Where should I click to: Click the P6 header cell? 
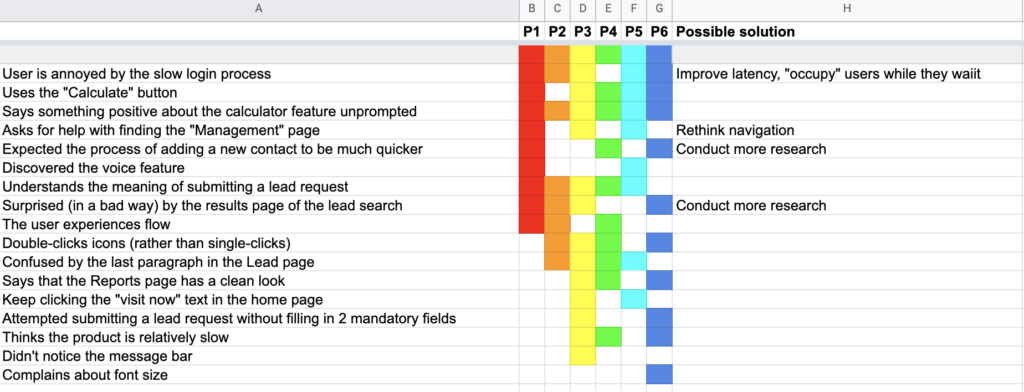660,31
